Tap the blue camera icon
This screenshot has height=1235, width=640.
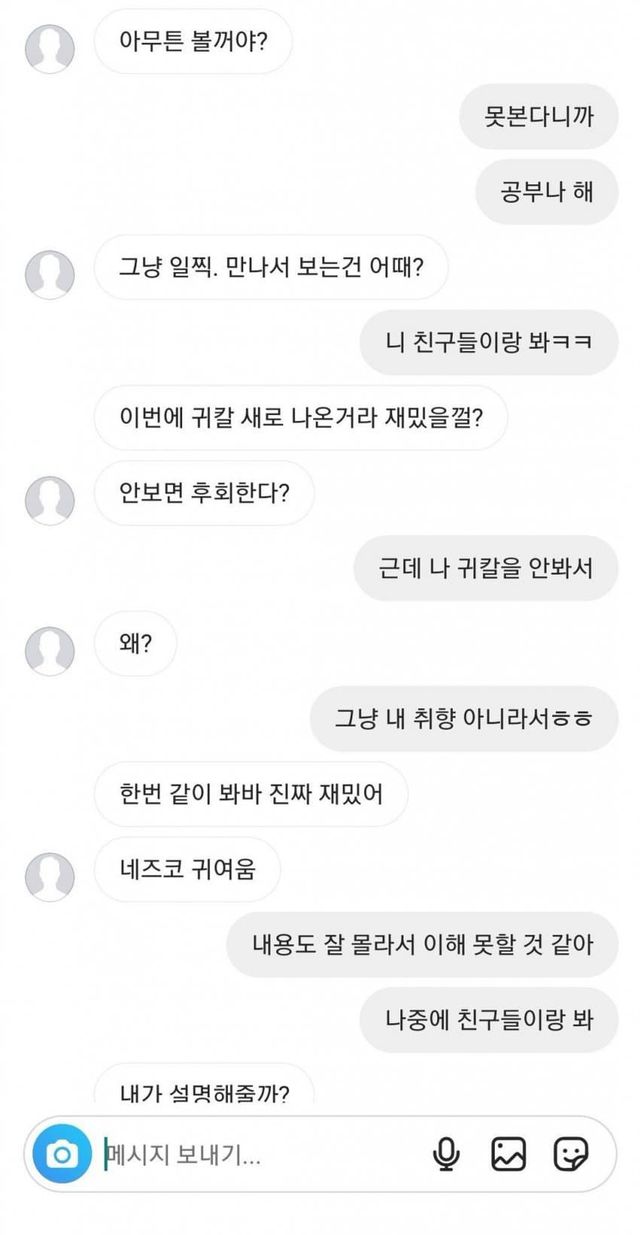pyautogui.click(x=62, y=1155)
